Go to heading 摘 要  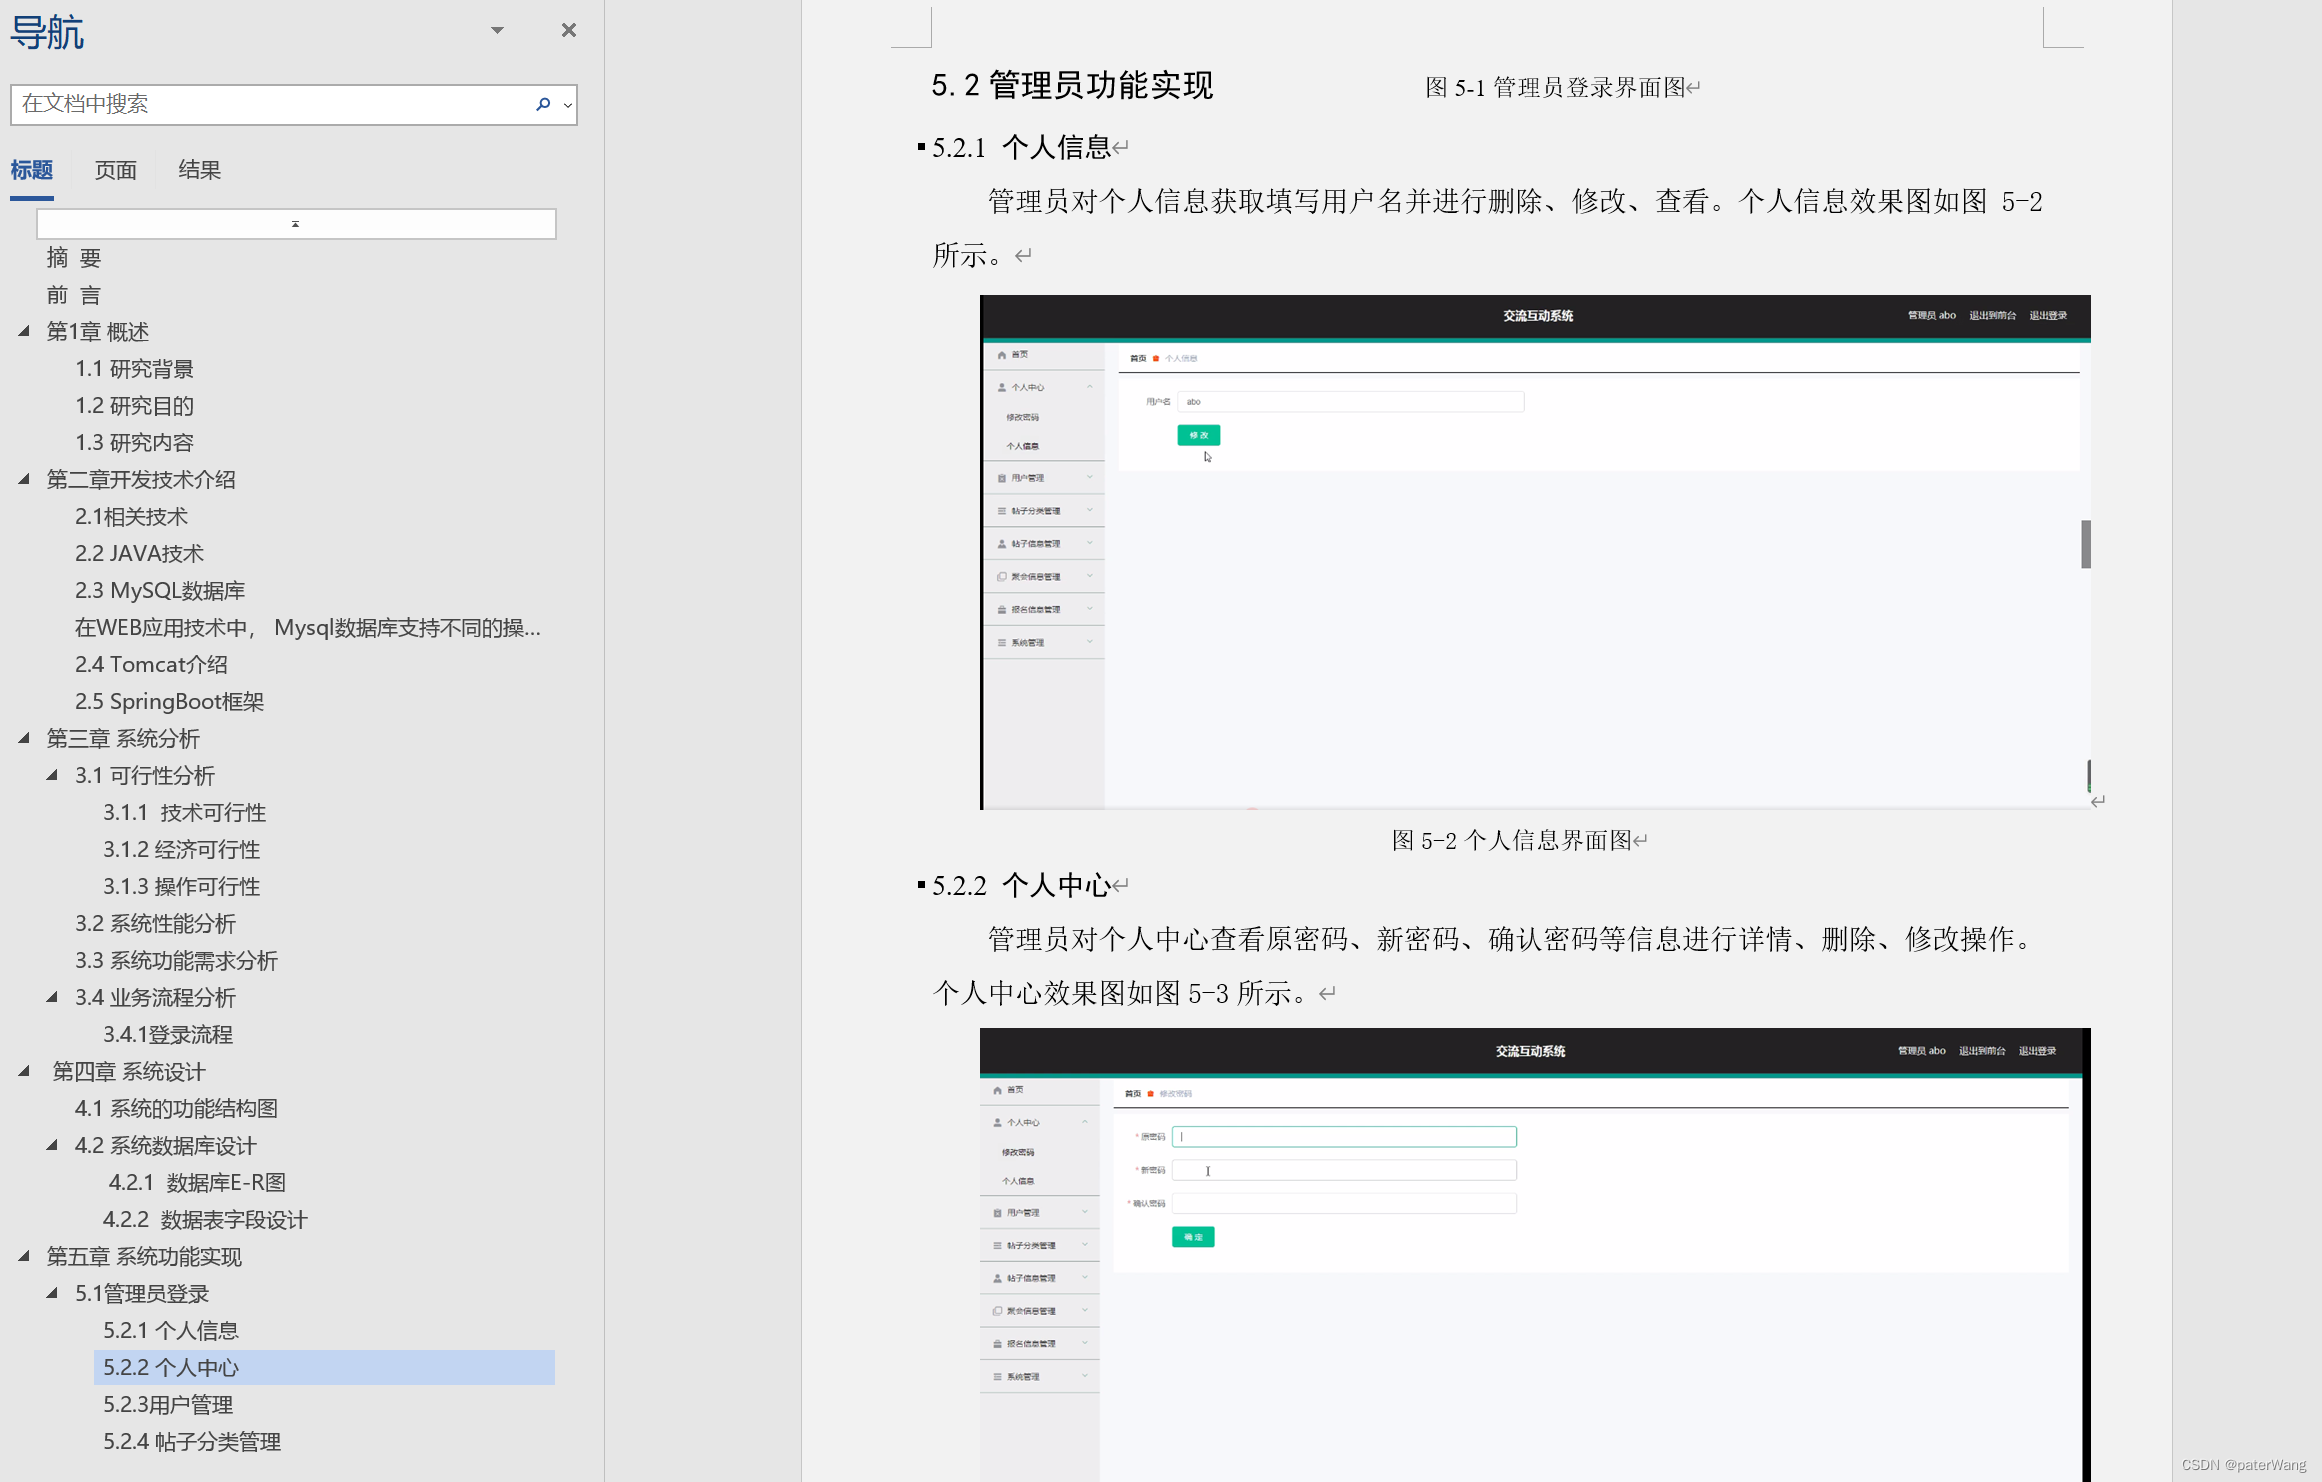74,258
